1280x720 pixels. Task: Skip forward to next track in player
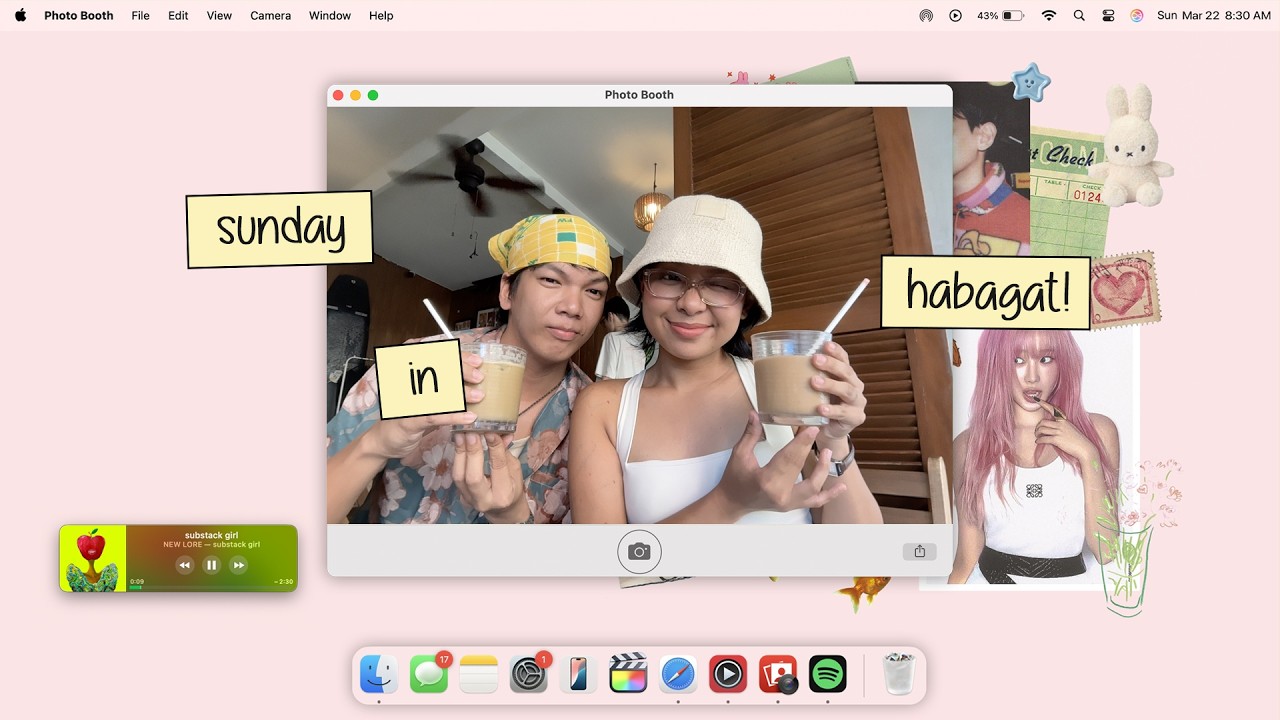pyautogui.click(x=238, y=565)
